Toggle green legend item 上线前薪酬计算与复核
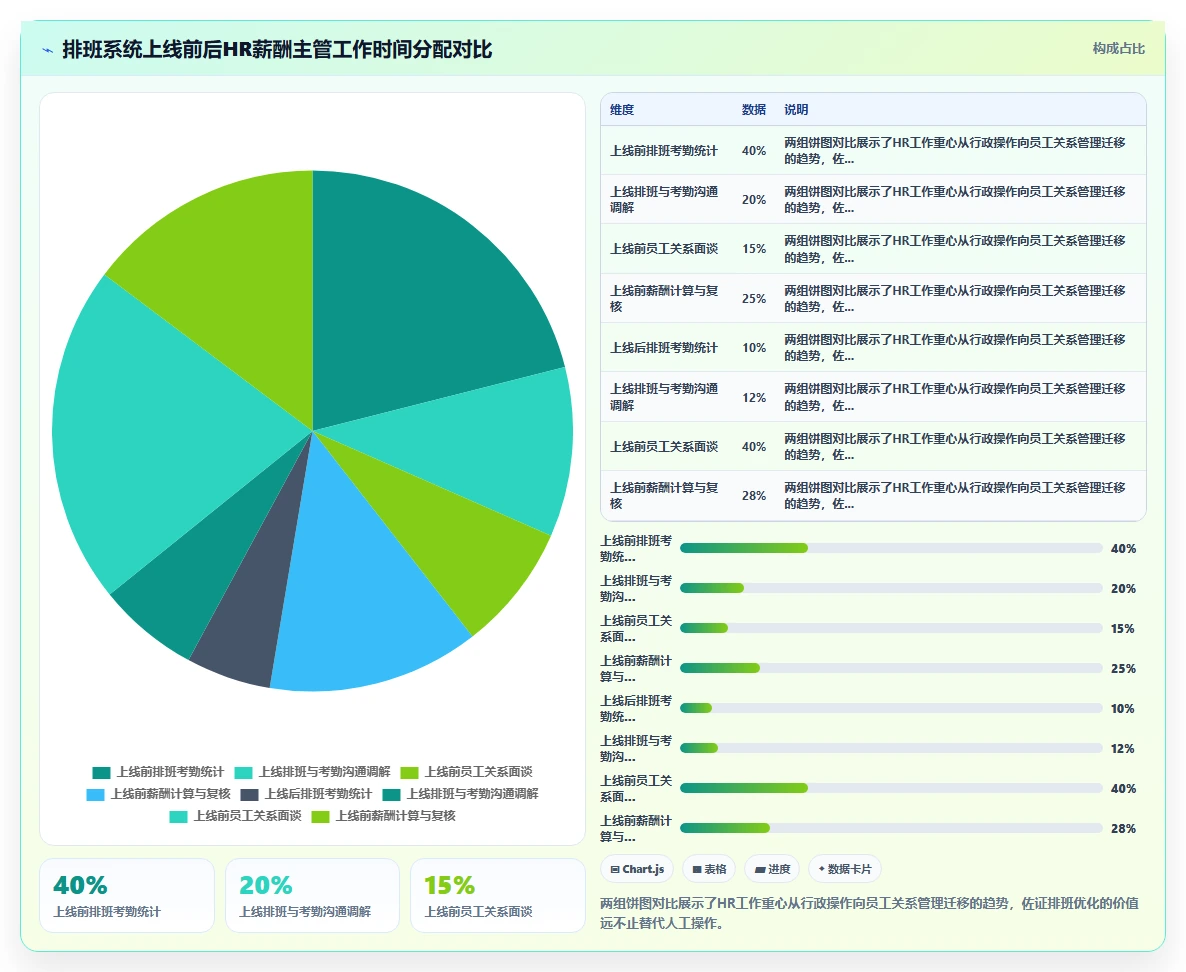The width and height of the screenshot is (1186, 972). coord(383,816)
